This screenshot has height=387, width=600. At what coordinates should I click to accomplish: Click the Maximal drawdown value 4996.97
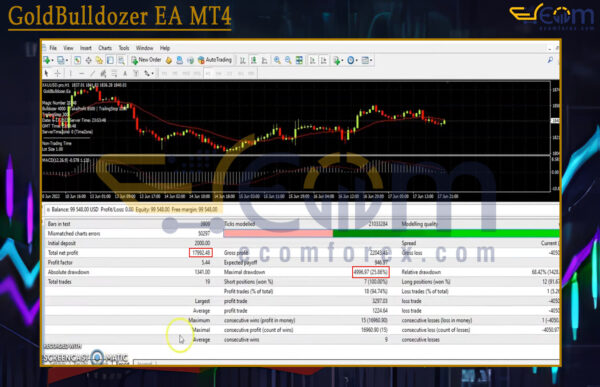tap(370, 272)
